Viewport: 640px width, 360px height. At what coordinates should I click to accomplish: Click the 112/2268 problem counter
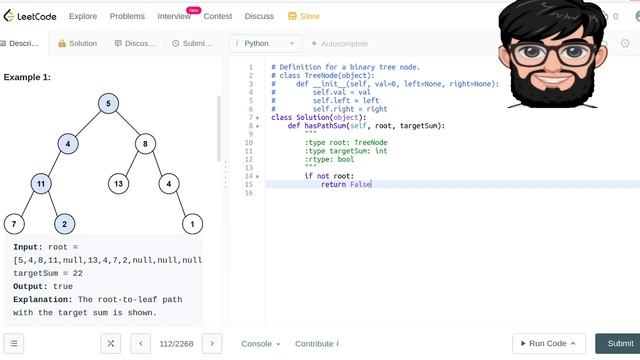(176, 344)
